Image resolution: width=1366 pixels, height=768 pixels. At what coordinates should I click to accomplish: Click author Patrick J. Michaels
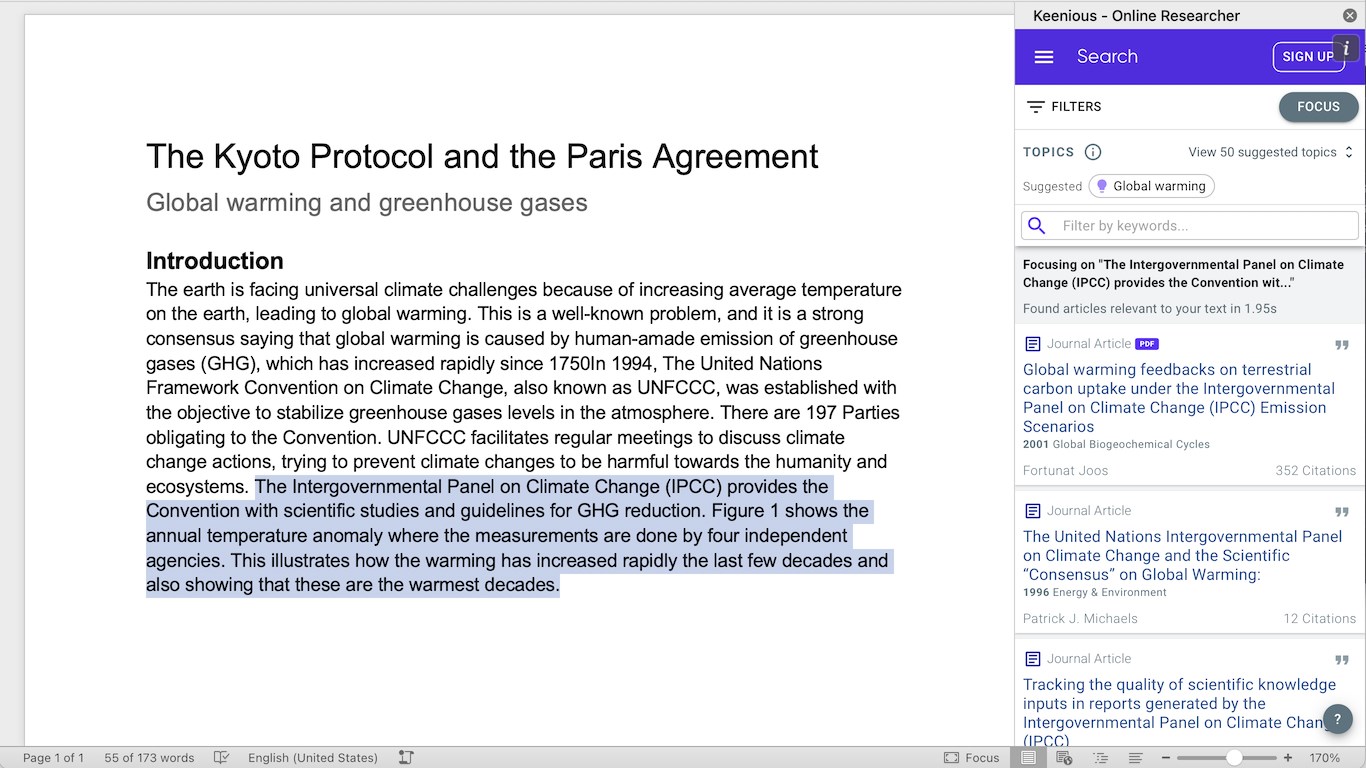pyautogui.click(x=1080, y=619)
